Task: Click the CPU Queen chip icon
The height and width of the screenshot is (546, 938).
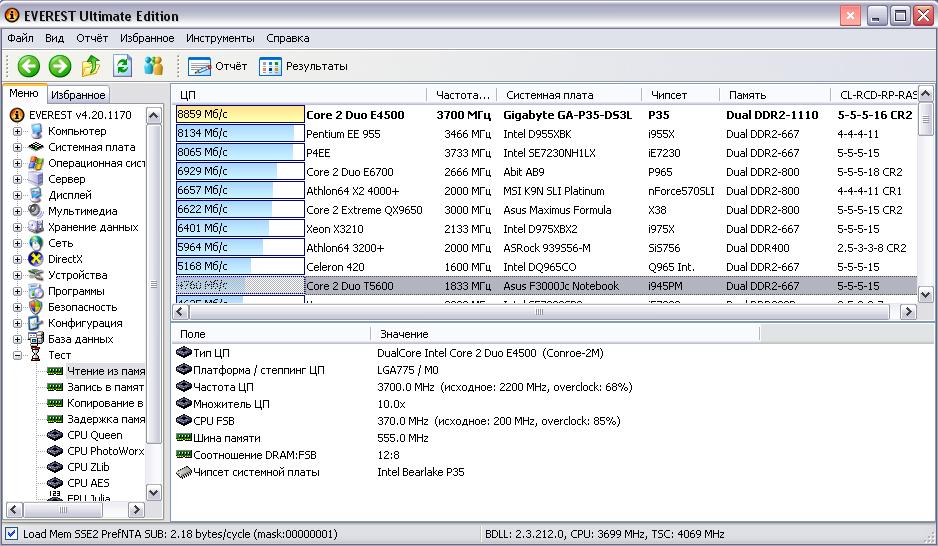Action: [55, 435]
